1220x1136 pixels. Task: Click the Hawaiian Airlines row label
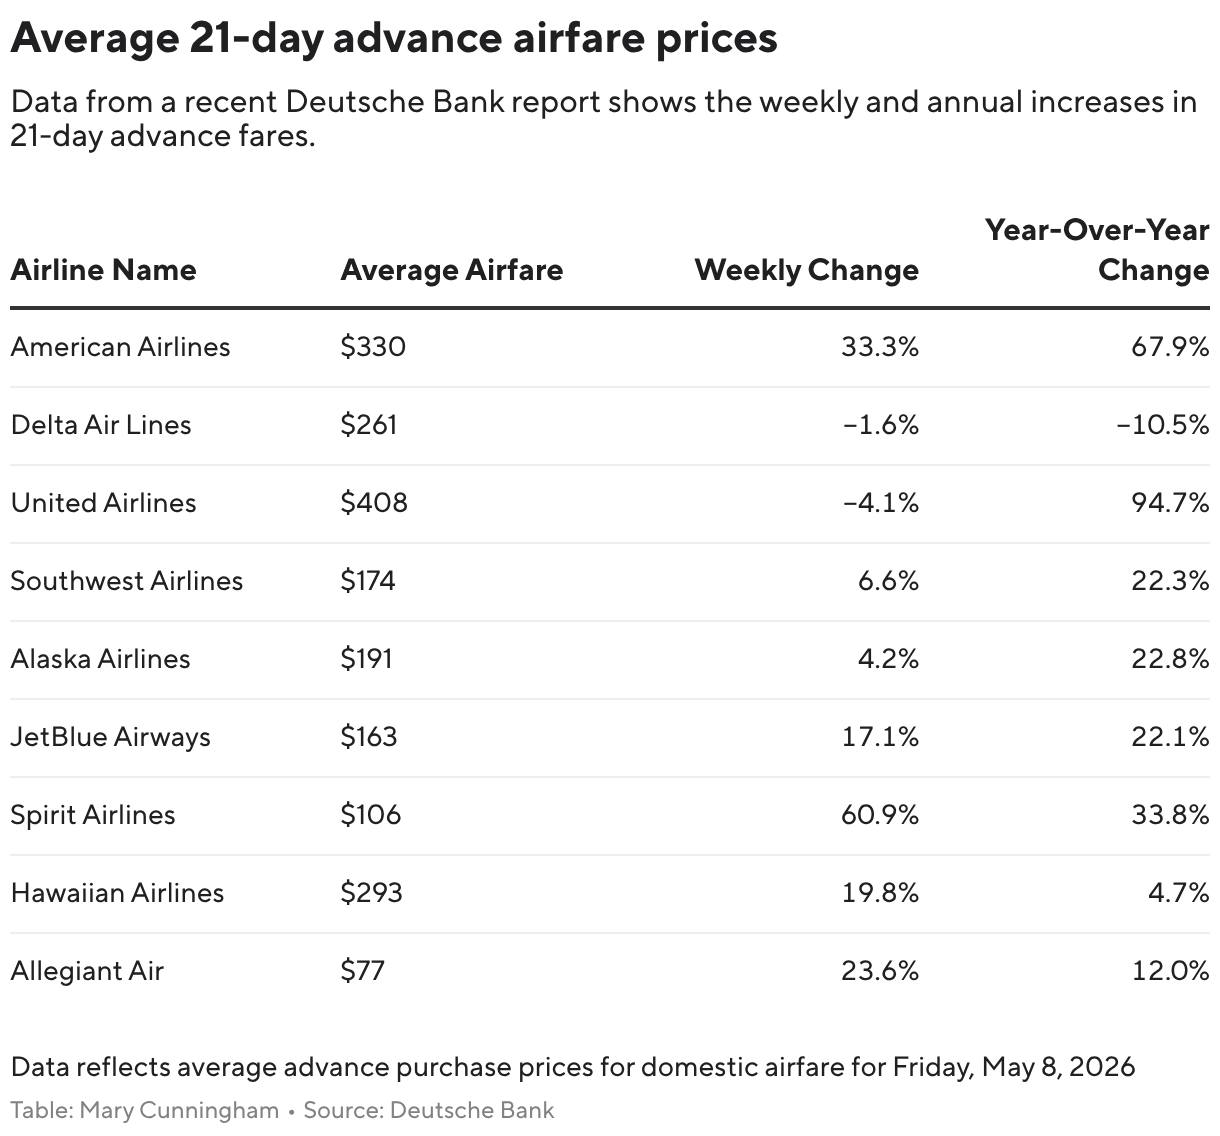[117, 893]
